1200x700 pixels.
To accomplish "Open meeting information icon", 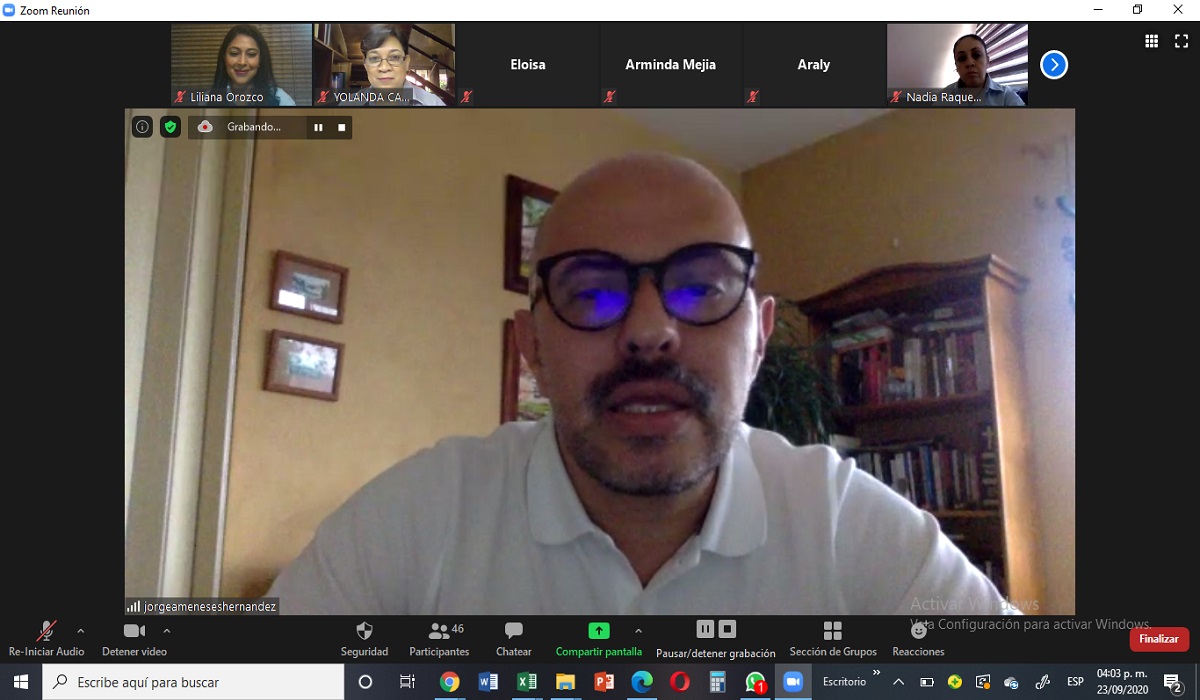I will [x=142, y=127].
